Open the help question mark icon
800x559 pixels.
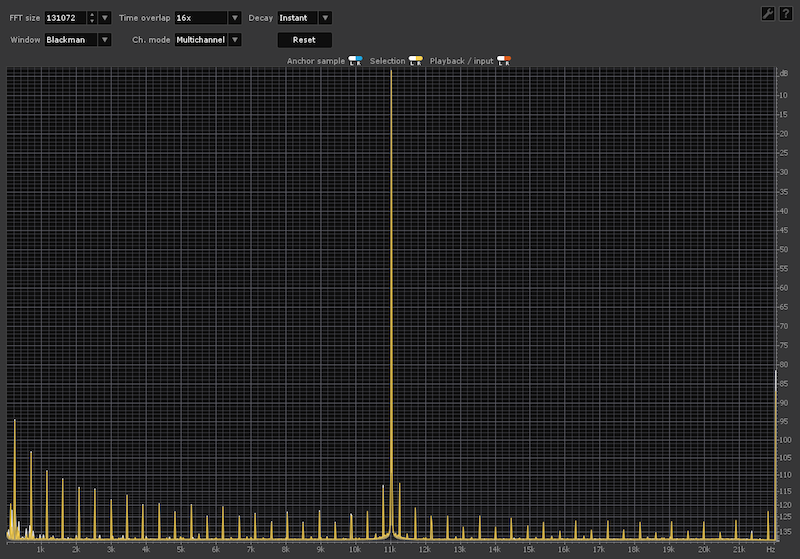pos(786,14)
